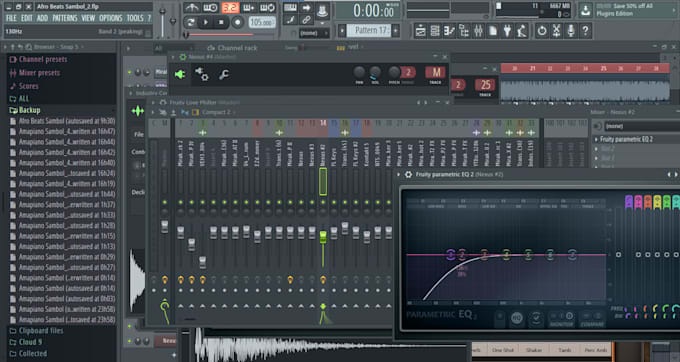Open the Save 50% off news banner
This screenshot has height=362, width=680.
coord(636,10)
